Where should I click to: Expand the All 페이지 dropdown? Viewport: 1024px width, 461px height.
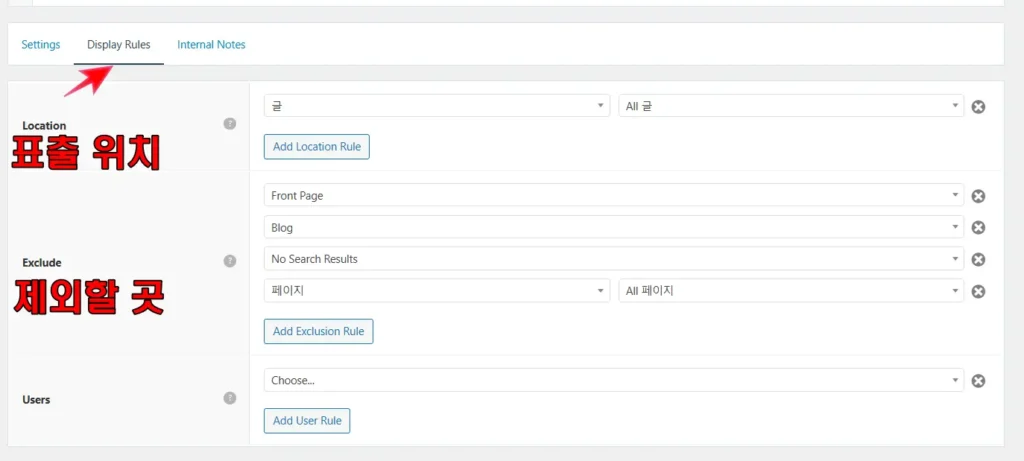(x=791, y=291)
